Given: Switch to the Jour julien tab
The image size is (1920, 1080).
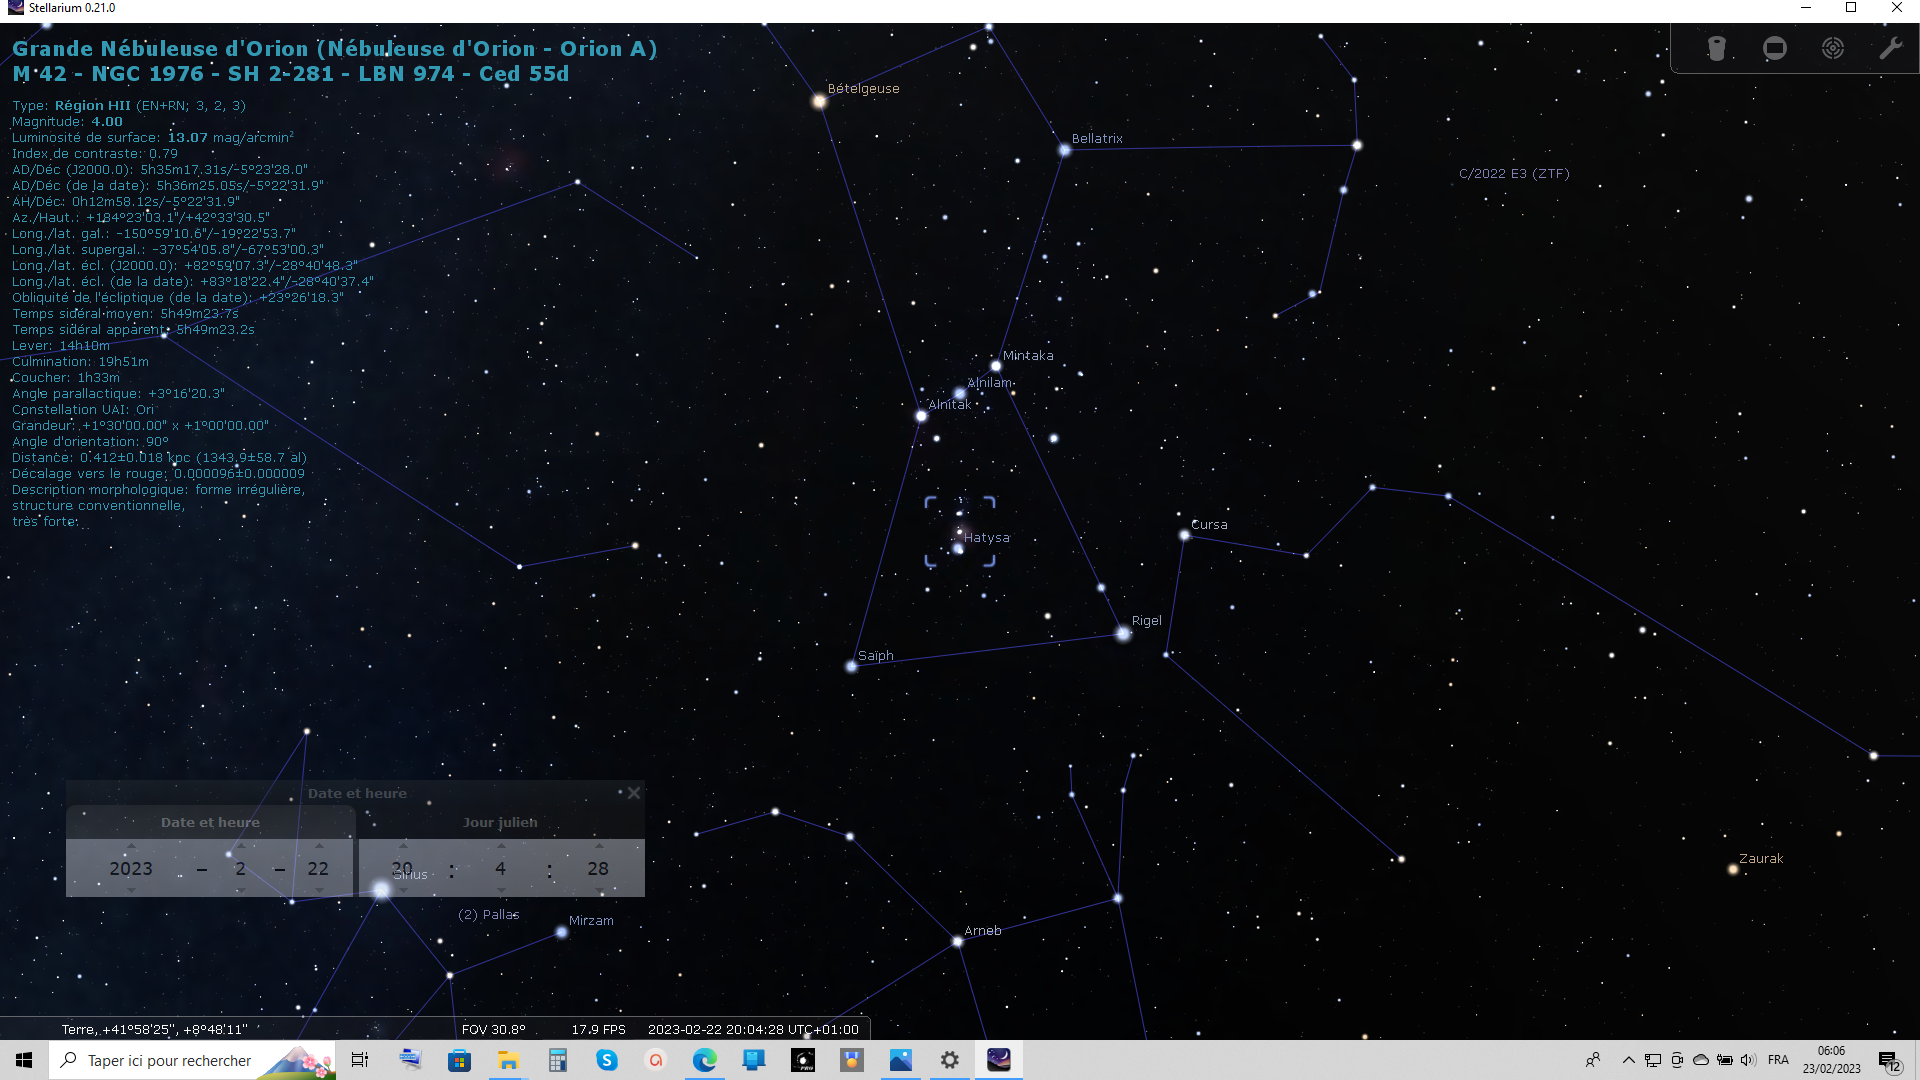Looking at the screenshot, I should pos(500,823).
